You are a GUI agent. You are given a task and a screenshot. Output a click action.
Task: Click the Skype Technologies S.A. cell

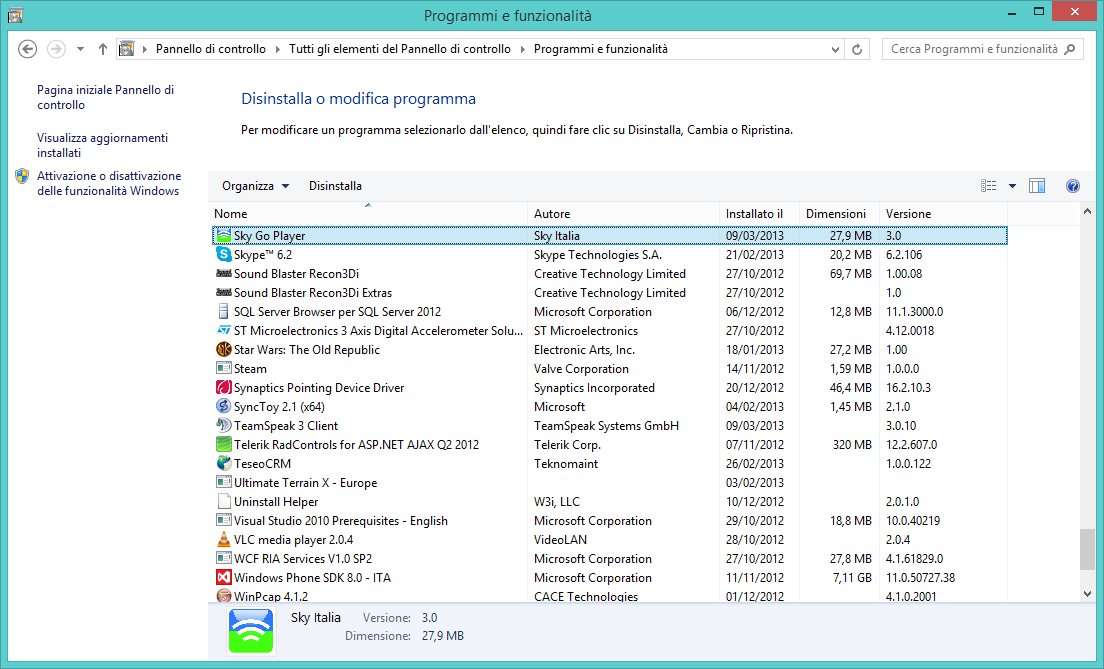pyautogui.click(x=598, y=255)
